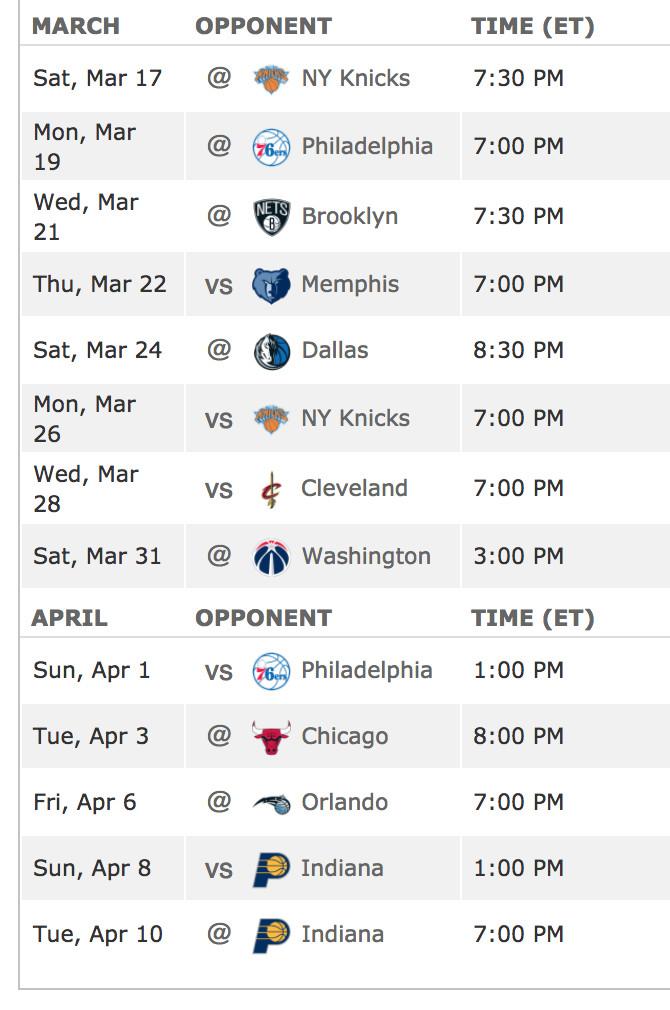Select the Sat, Mar 24 date cell
Screen dimensions: 670x1010
[97, 350]
